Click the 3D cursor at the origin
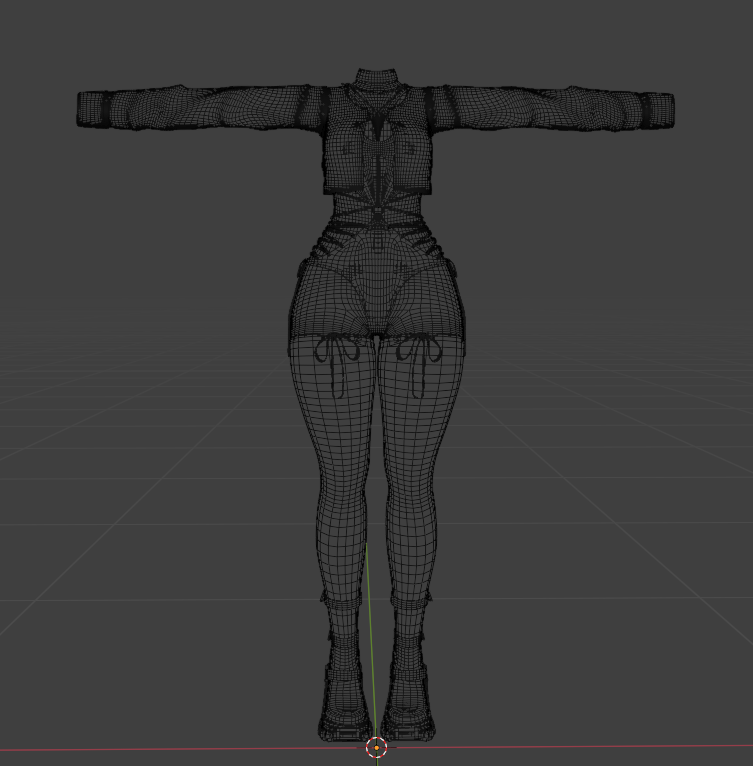This screenshot has width=753, height=766. click(377, 747)
